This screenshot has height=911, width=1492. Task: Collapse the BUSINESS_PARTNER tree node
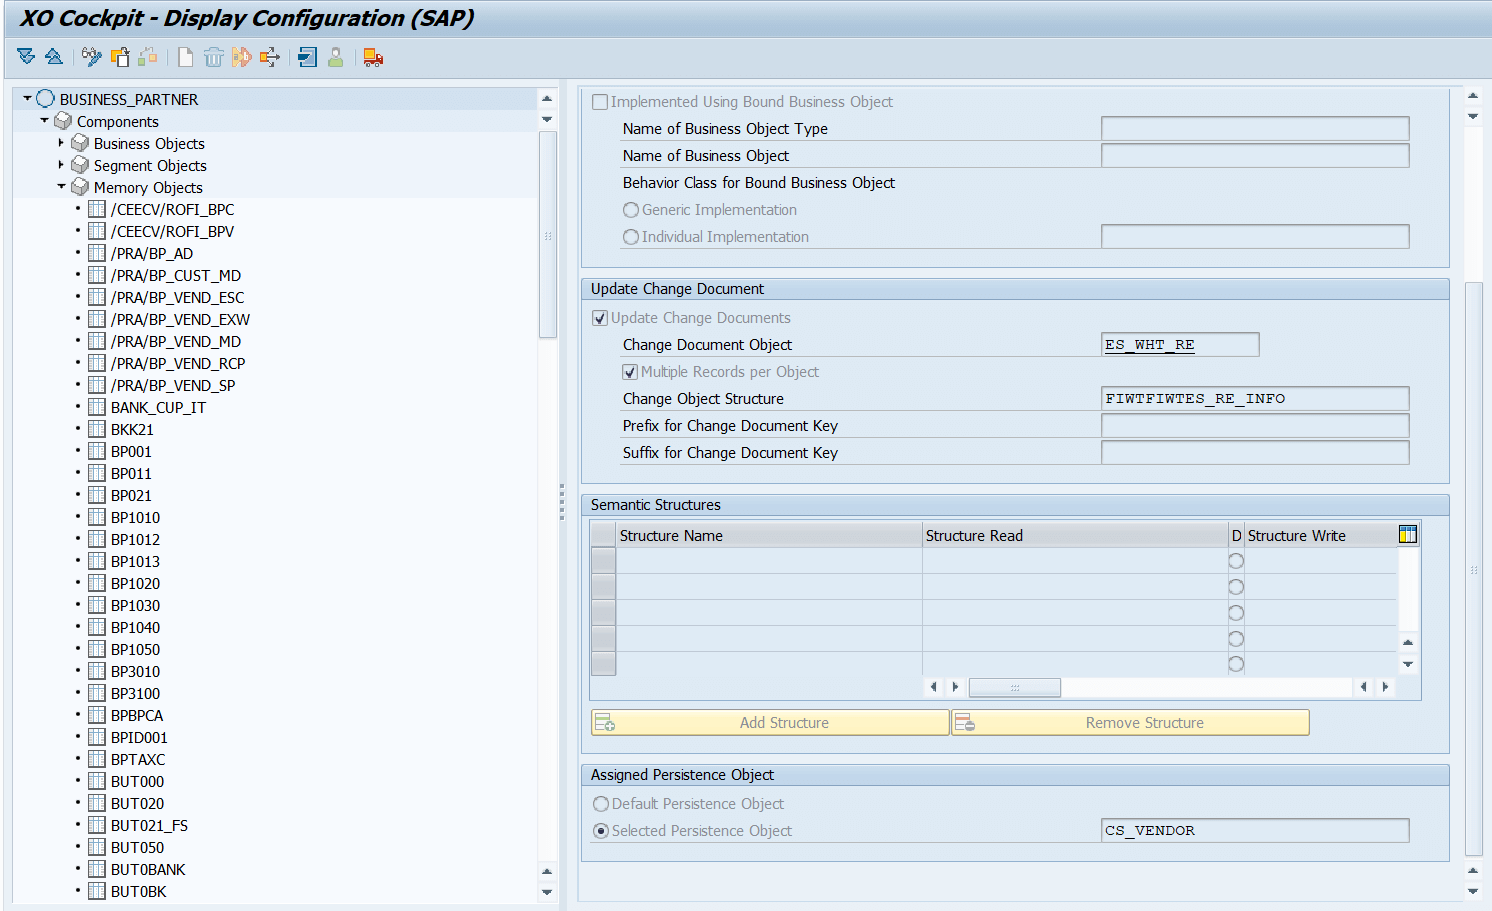pyautogui.click(x=28, y=99)
